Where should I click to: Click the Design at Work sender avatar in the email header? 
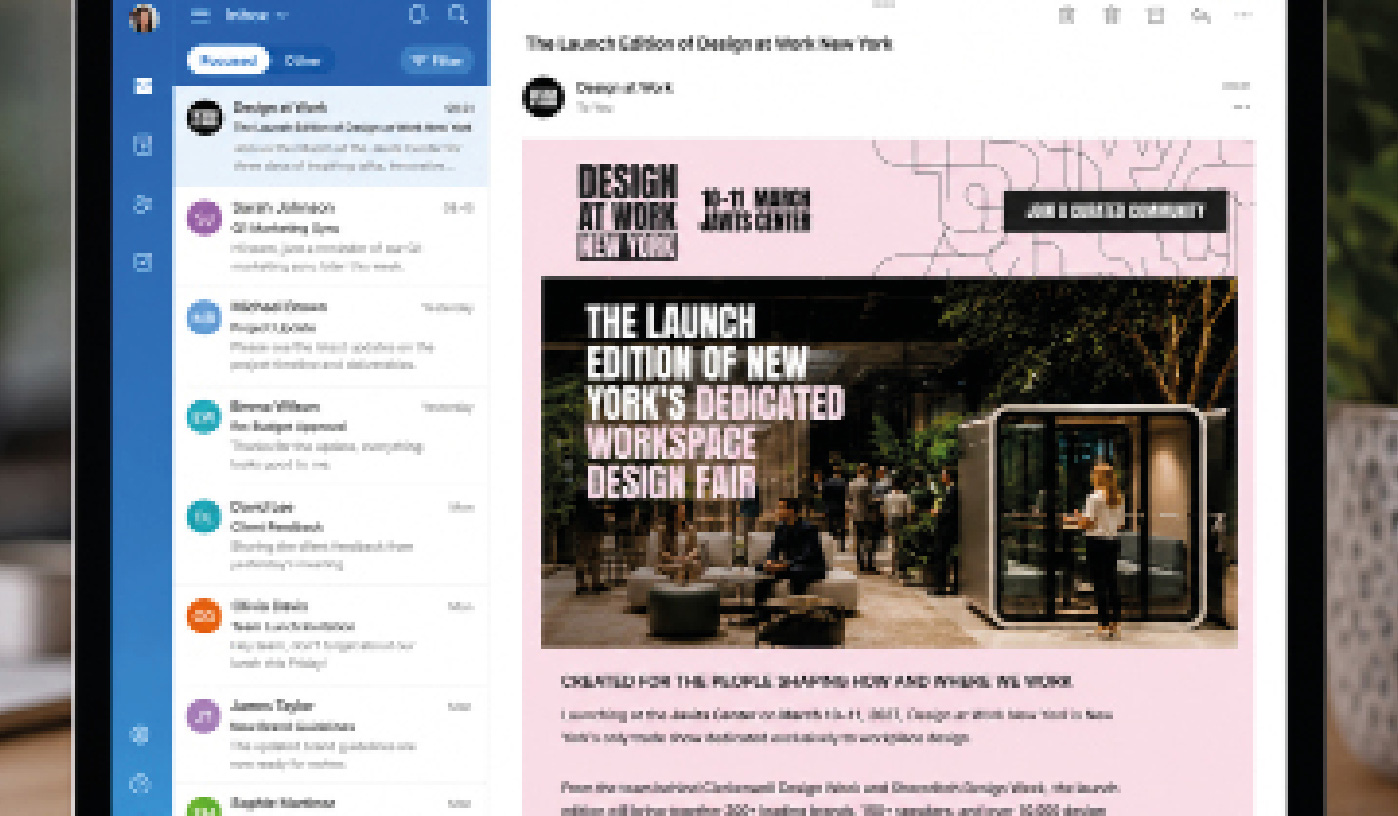click(543, 96)
